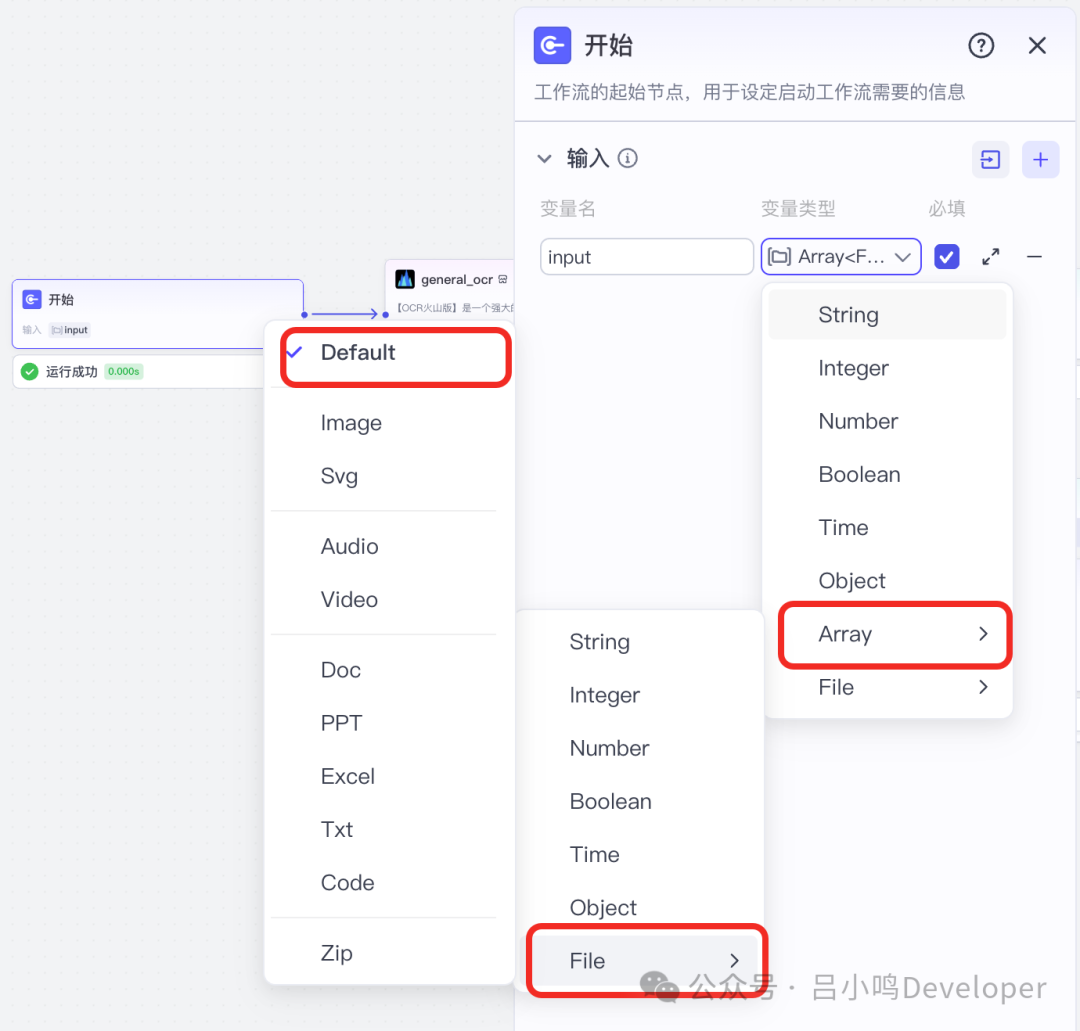Select the PPT file type

389,723
